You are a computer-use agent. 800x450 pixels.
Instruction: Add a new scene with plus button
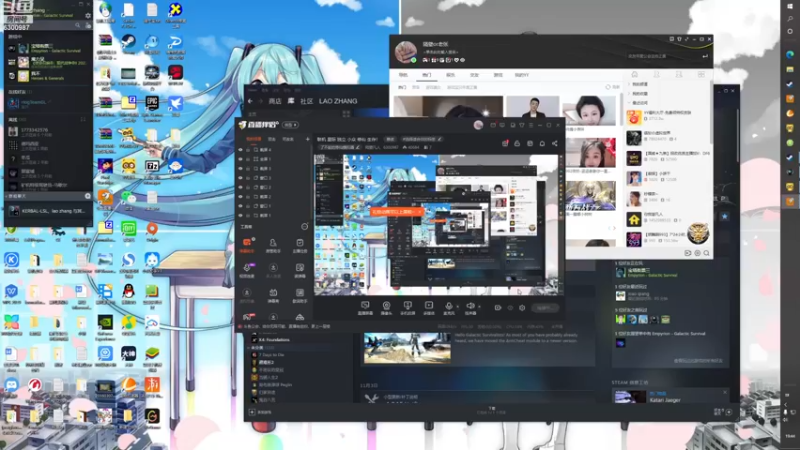(307, 139)
